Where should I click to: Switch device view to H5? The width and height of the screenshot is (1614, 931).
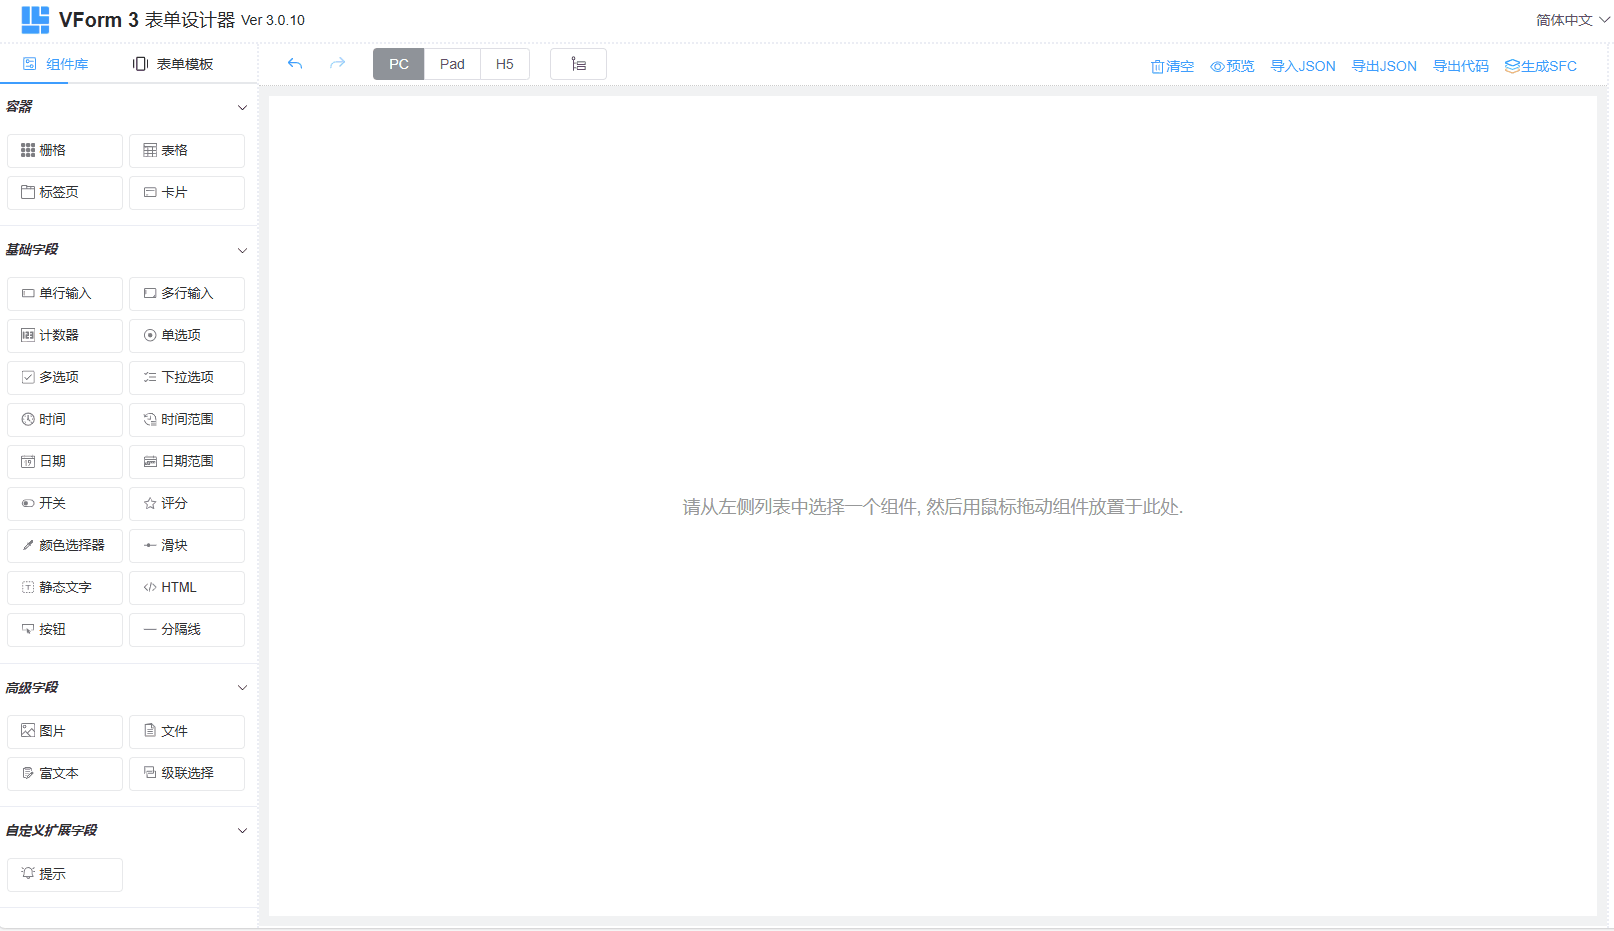pos(504,63)
